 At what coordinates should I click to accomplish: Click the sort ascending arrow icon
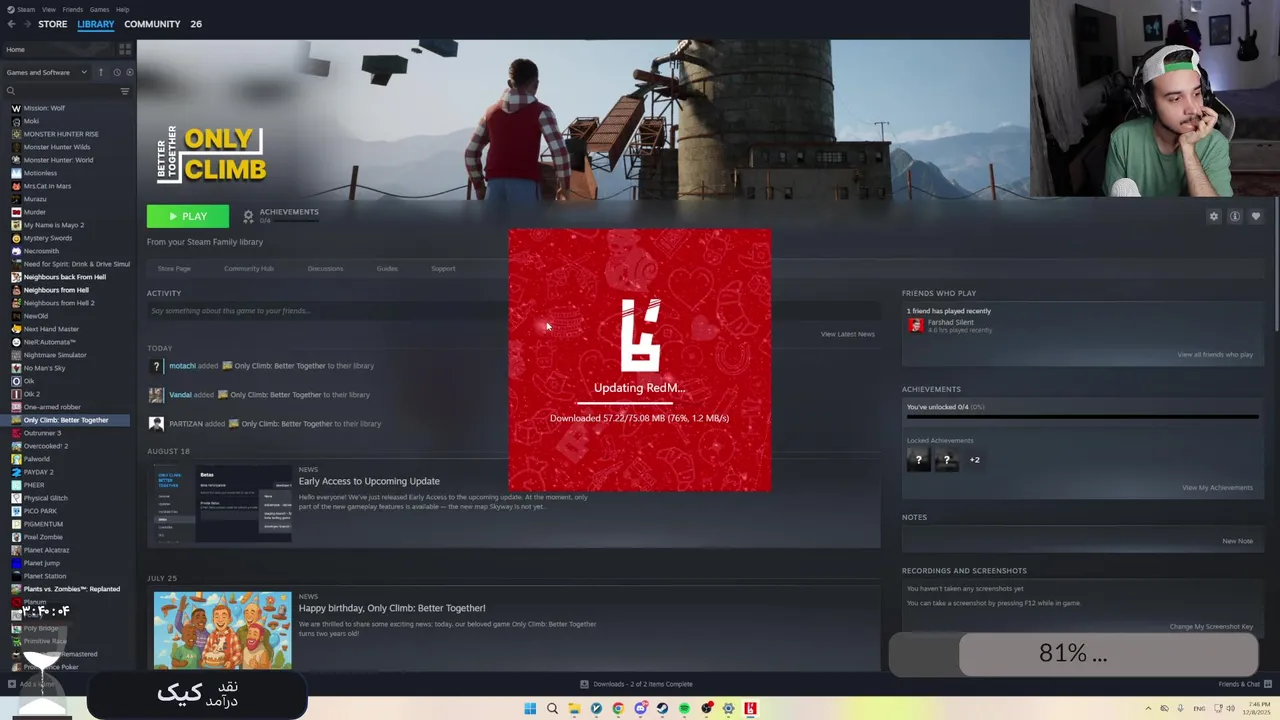[100, 72]
